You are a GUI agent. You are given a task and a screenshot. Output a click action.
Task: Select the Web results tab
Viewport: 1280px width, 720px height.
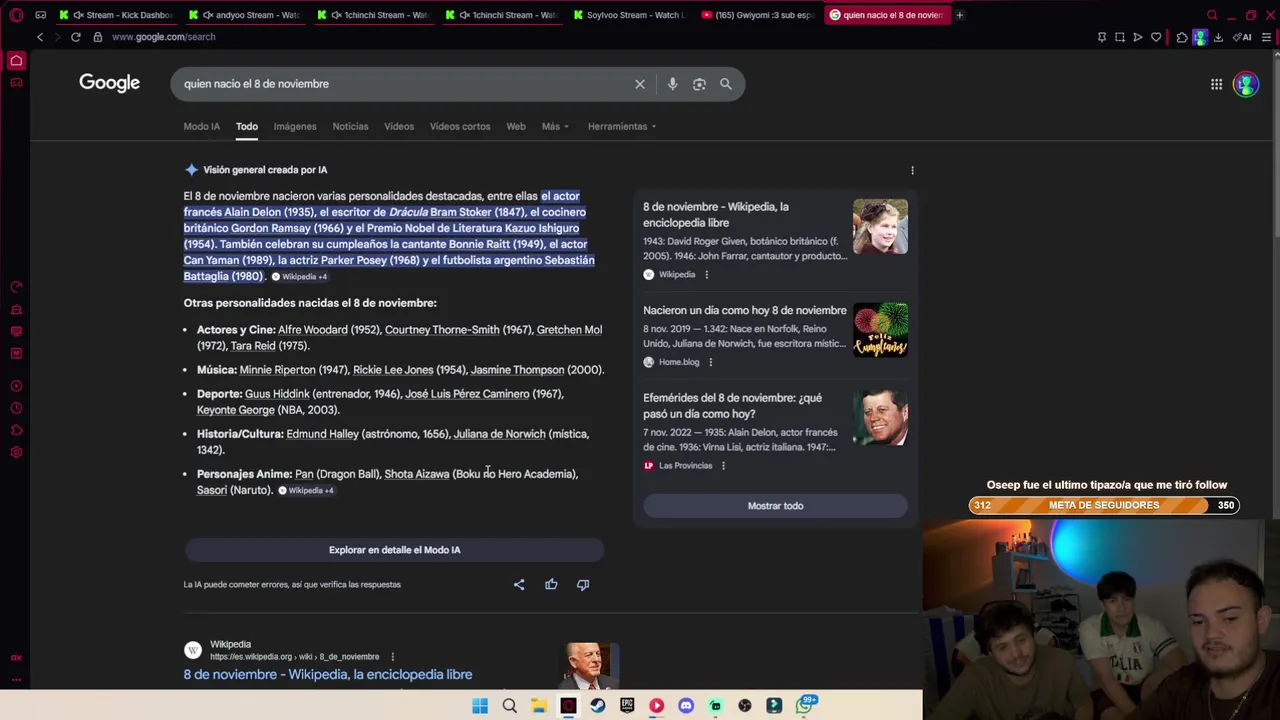516,126
